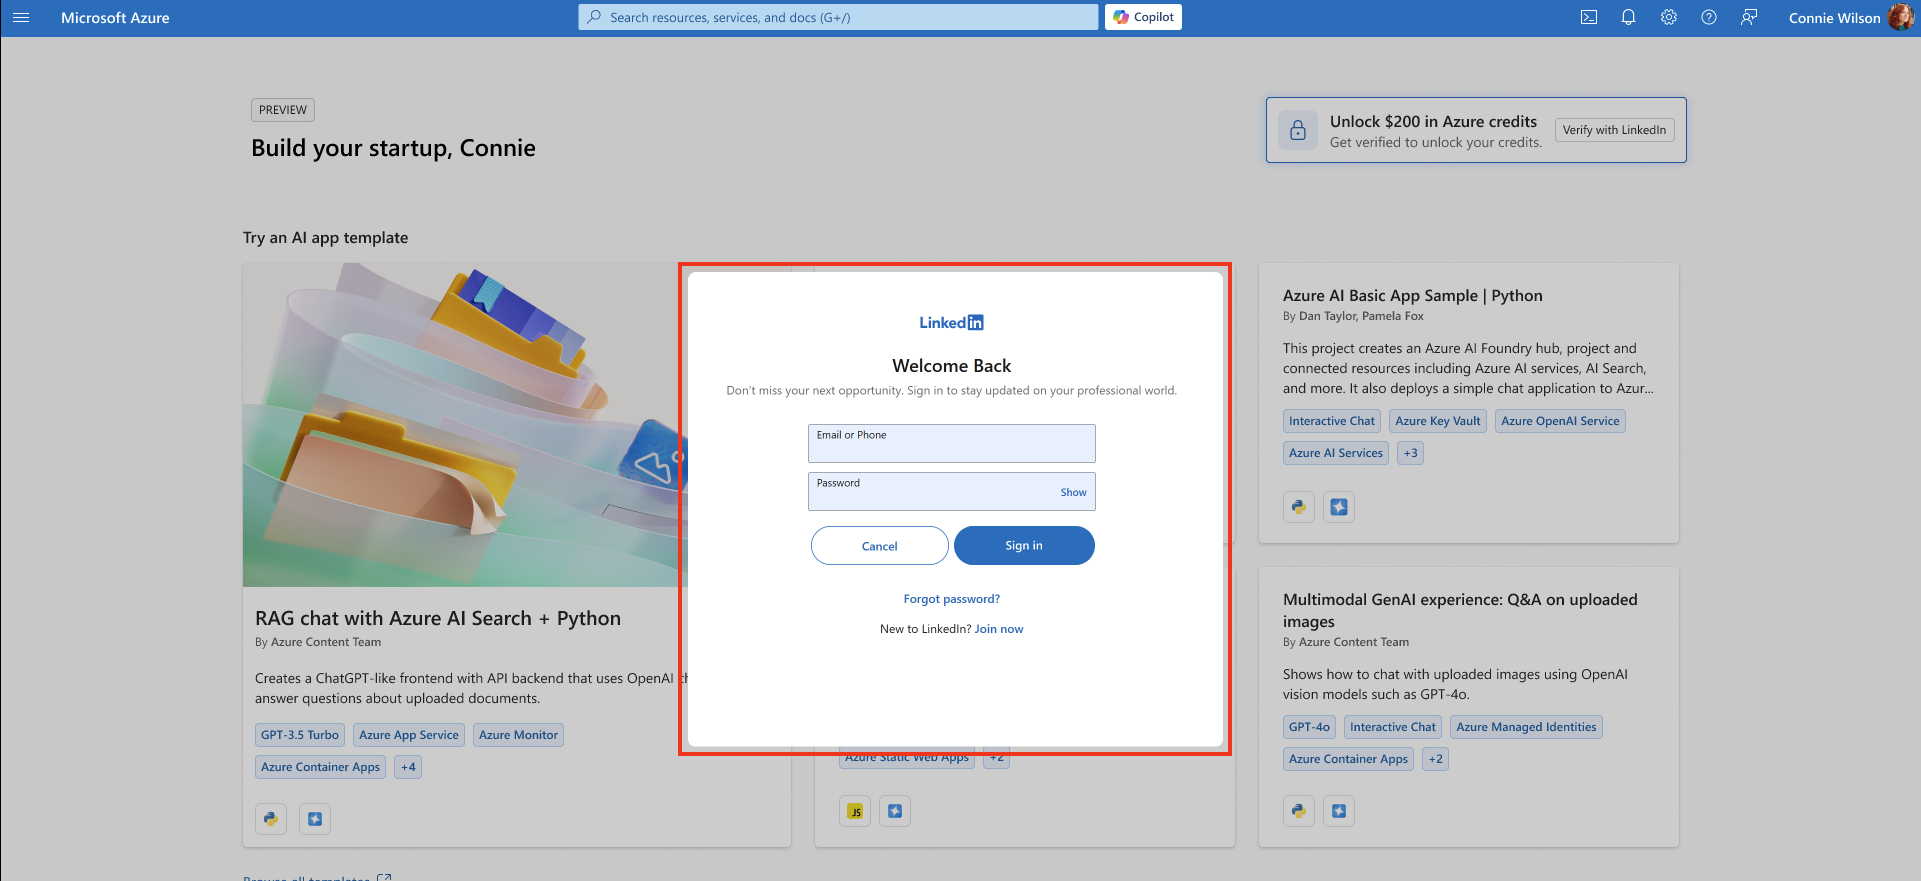This screenshot has height=881, width=1921.
Task: Open Multimodal GenAI experience card title
Action: [1460, 610]
